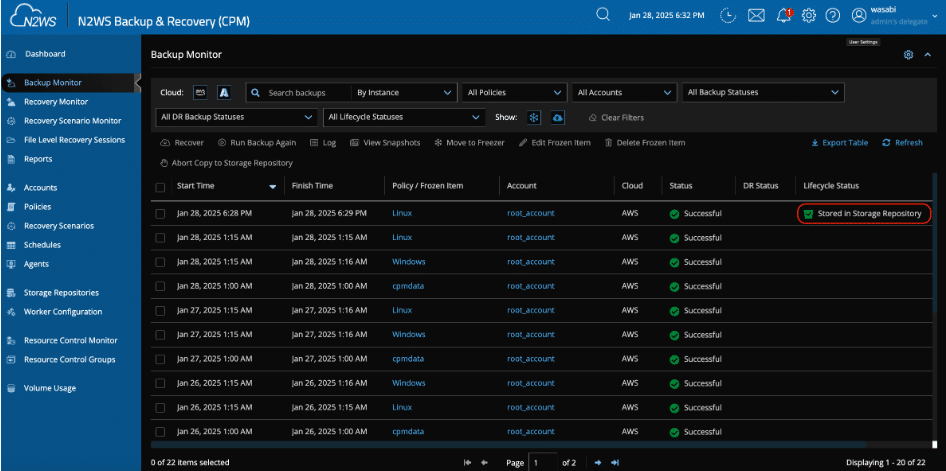Viewport: 946px width, 471px height.
Task: Click the Recover toolbar button
Action: (182, 143)
